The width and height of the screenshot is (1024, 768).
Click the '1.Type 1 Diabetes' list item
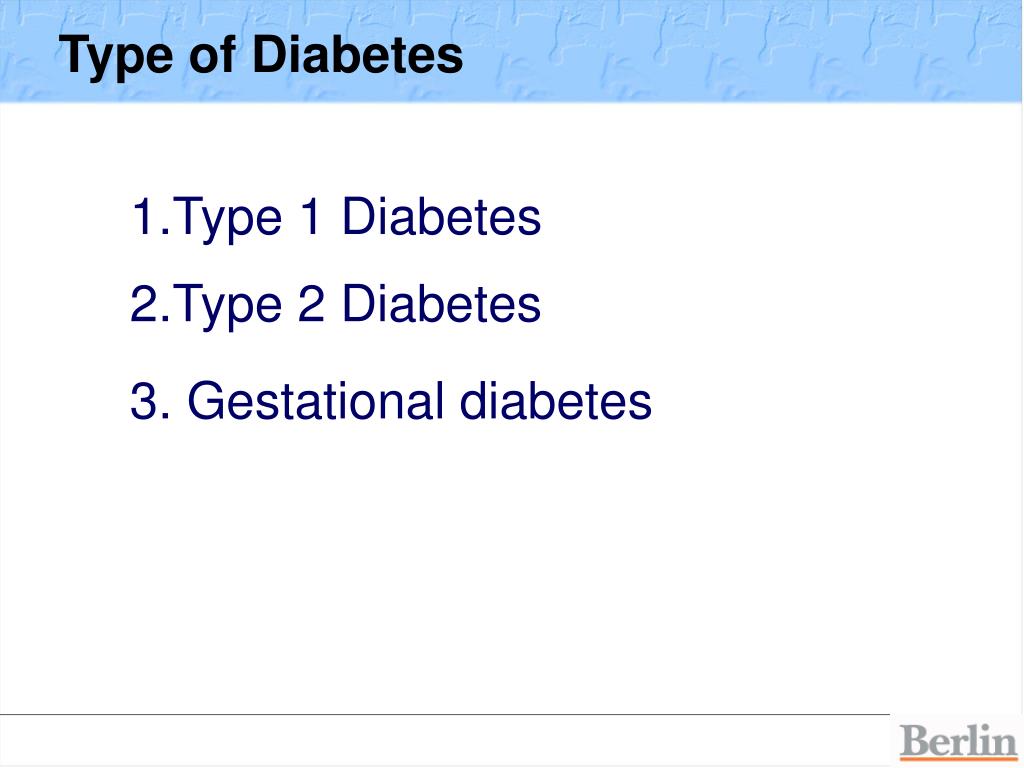pos(336,219)
